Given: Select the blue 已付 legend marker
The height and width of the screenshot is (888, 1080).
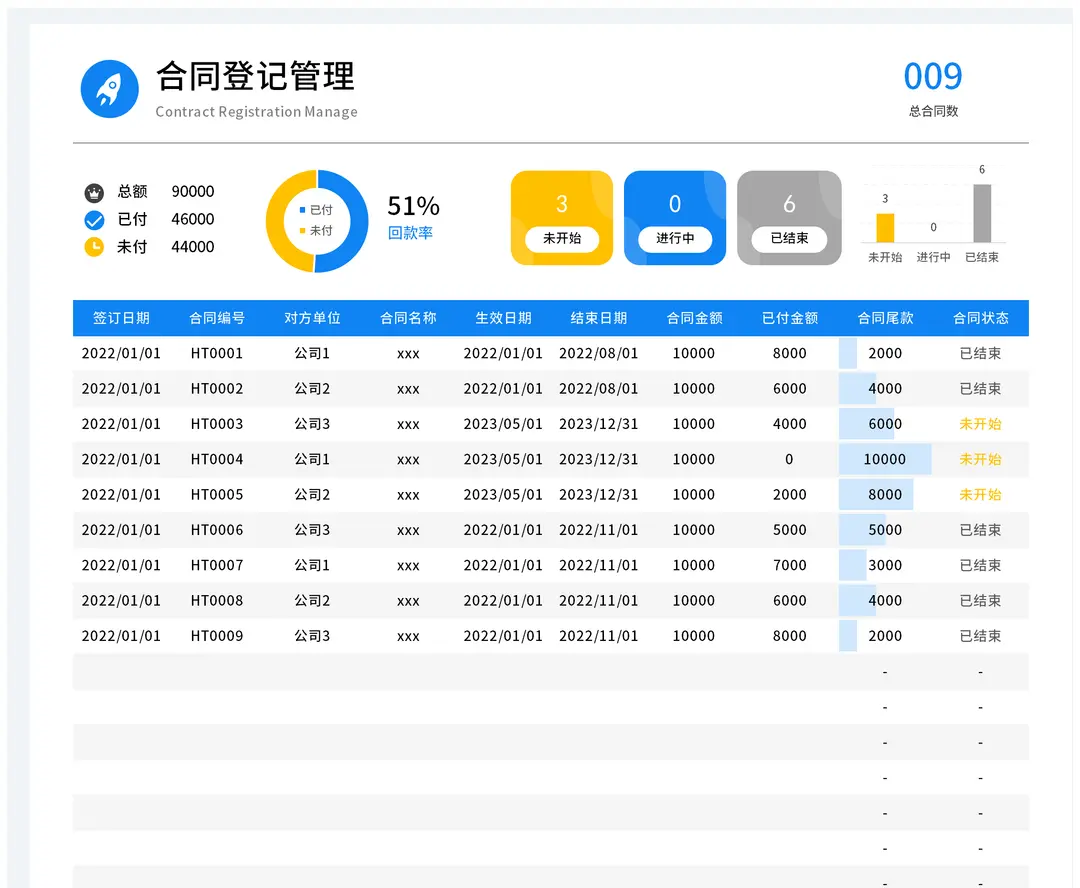Looking at the screenshot, I should [x=302, y=209].
